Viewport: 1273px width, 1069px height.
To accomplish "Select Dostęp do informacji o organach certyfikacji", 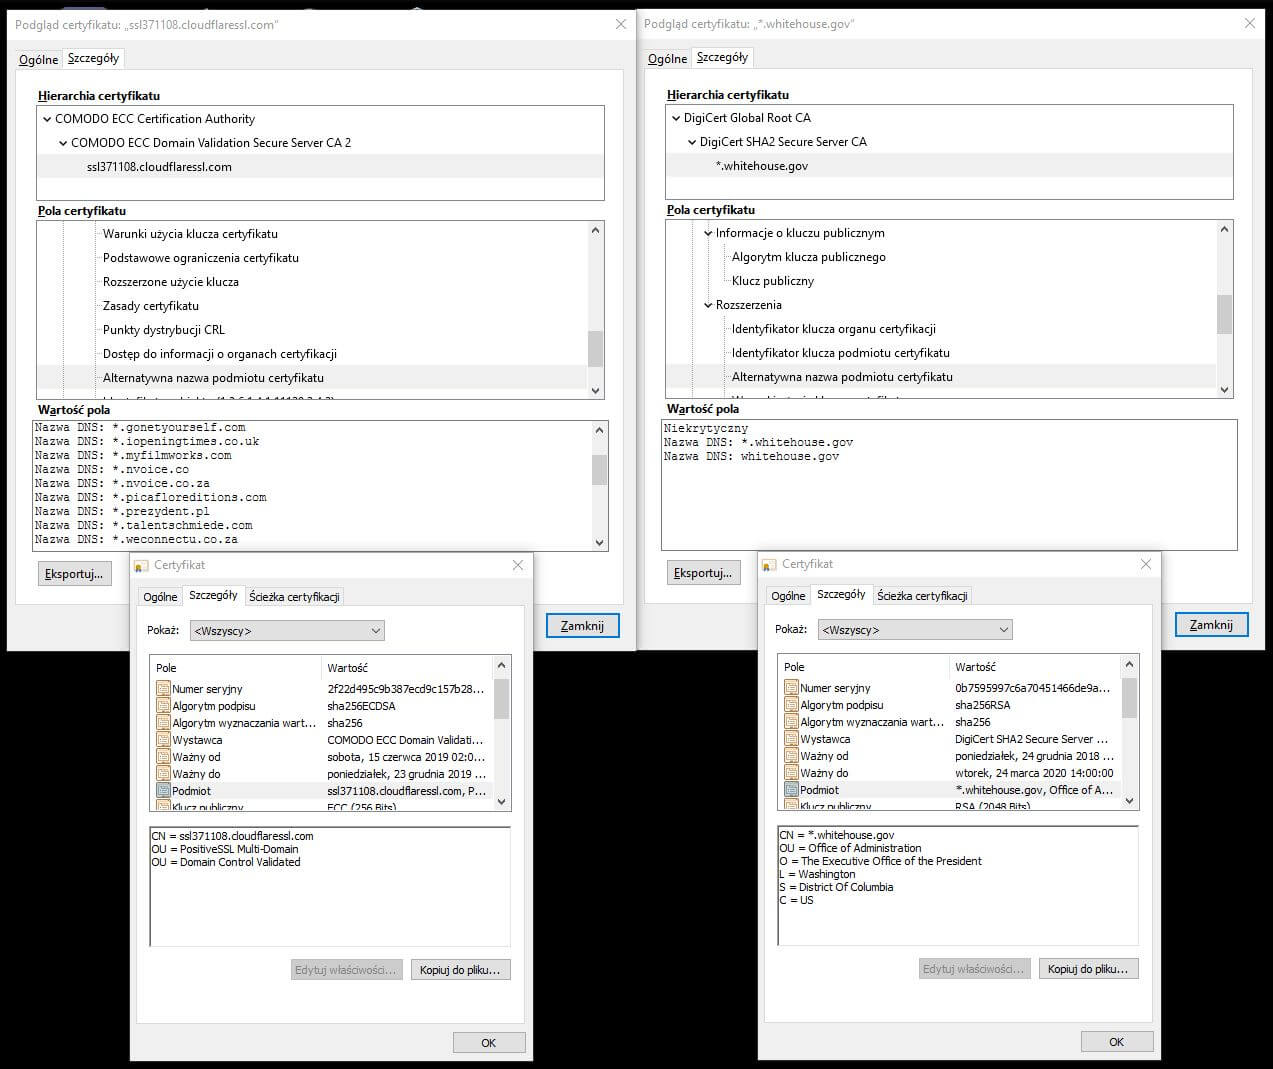I will coord(220,354).
